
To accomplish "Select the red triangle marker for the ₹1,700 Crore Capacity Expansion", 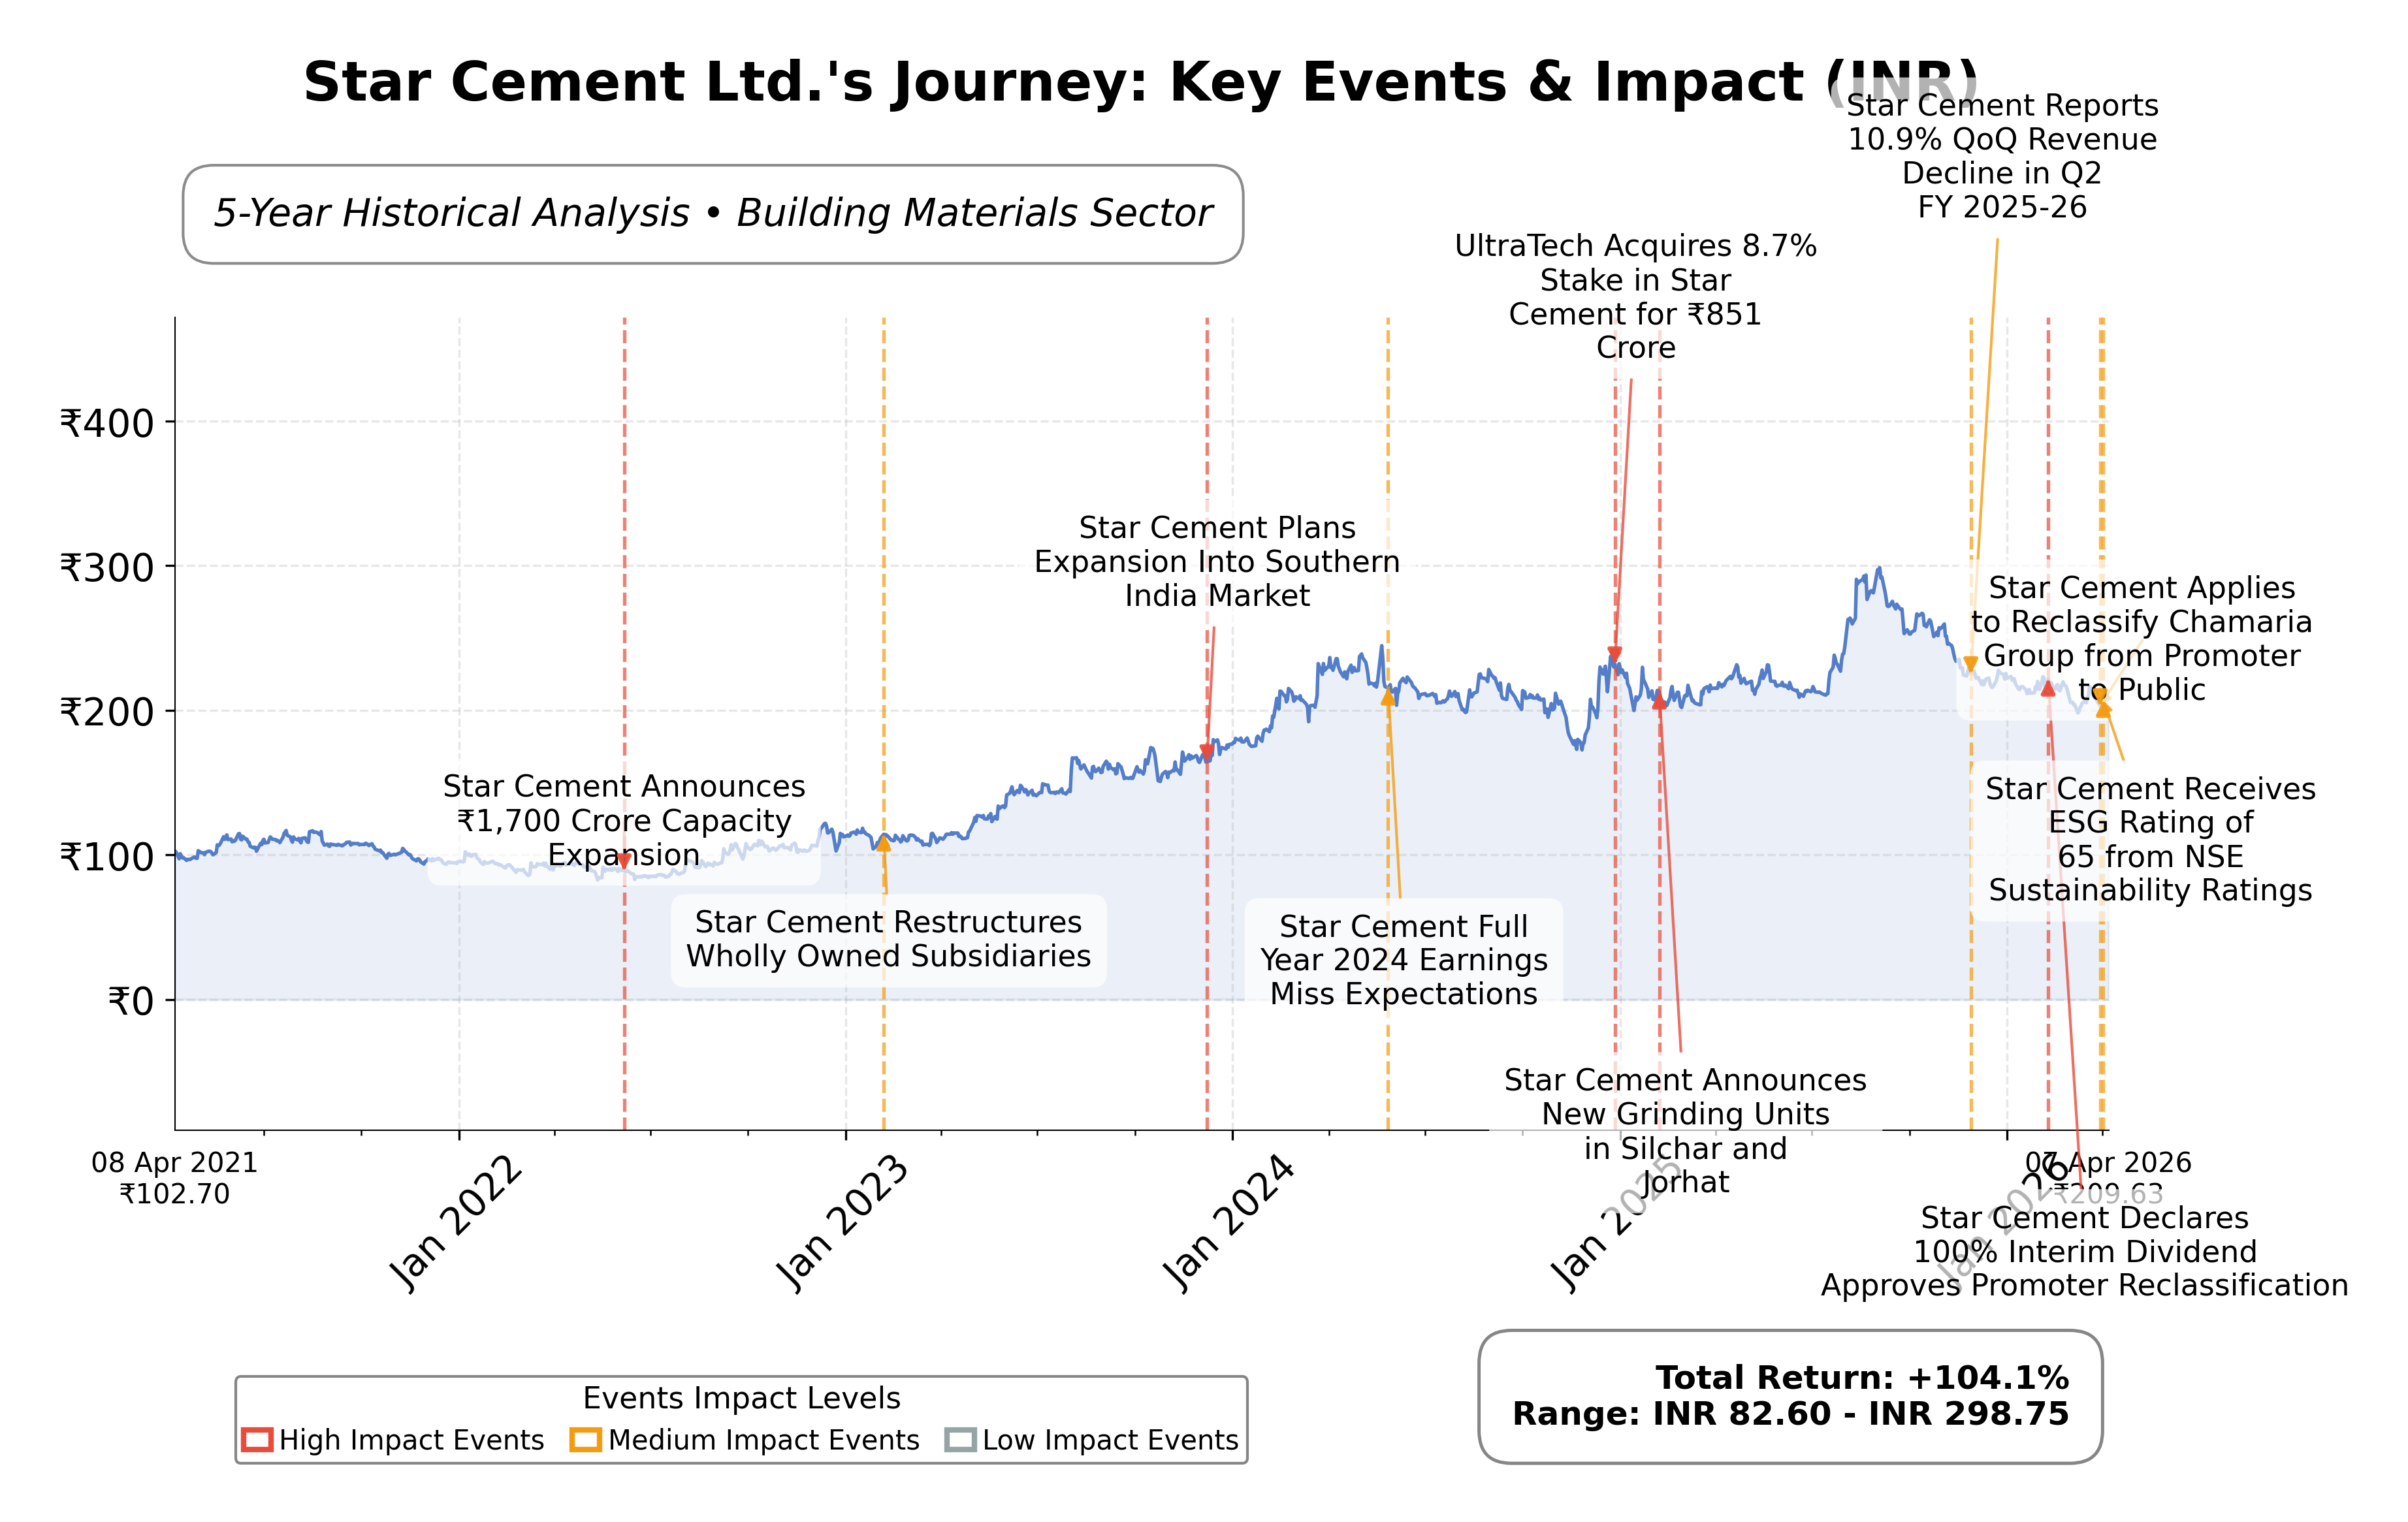I will (624, 860).
